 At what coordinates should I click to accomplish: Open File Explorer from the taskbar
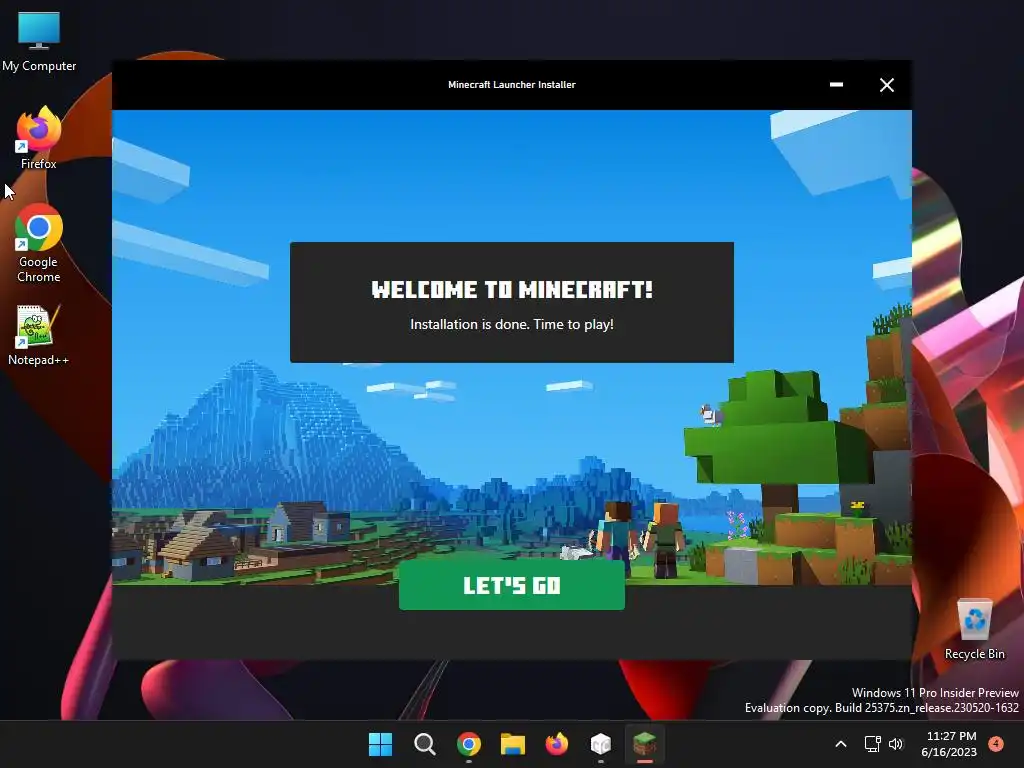click(513, 744)
